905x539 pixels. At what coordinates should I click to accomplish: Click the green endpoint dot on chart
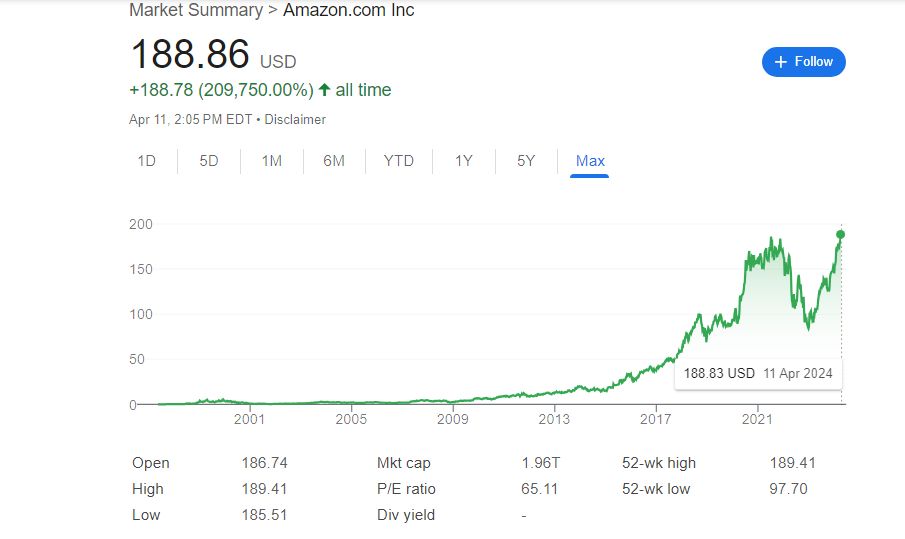(x=841, y=234)
